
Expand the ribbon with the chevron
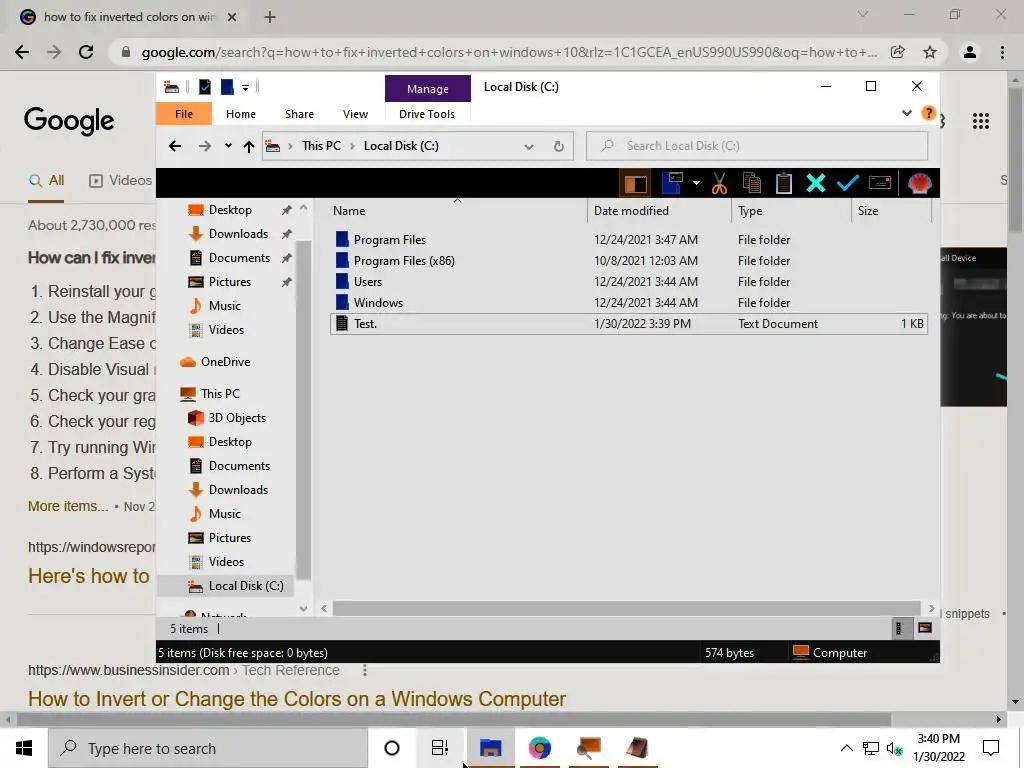906,113
